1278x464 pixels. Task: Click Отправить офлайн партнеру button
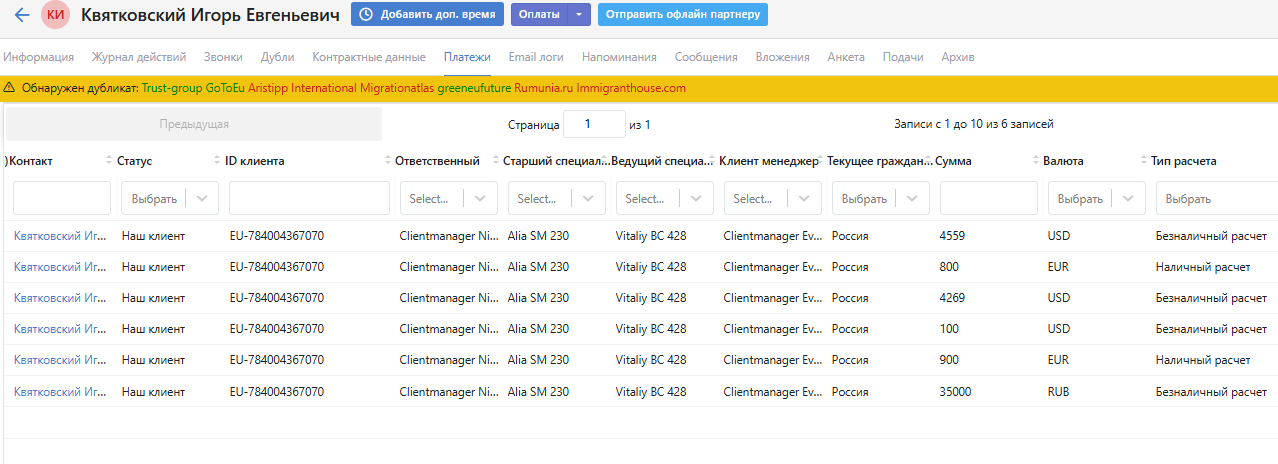(683, 15)
